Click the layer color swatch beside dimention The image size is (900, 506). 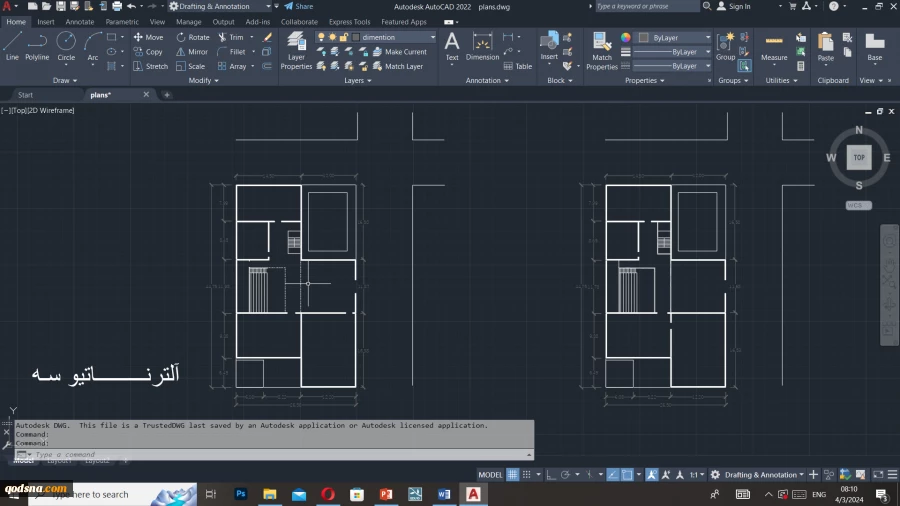coord(356,37)
